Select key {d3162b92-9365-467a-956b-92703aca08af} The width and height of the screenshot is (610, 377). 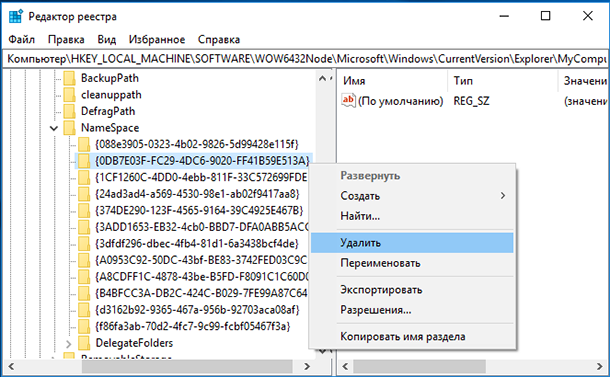coord(197,310)
